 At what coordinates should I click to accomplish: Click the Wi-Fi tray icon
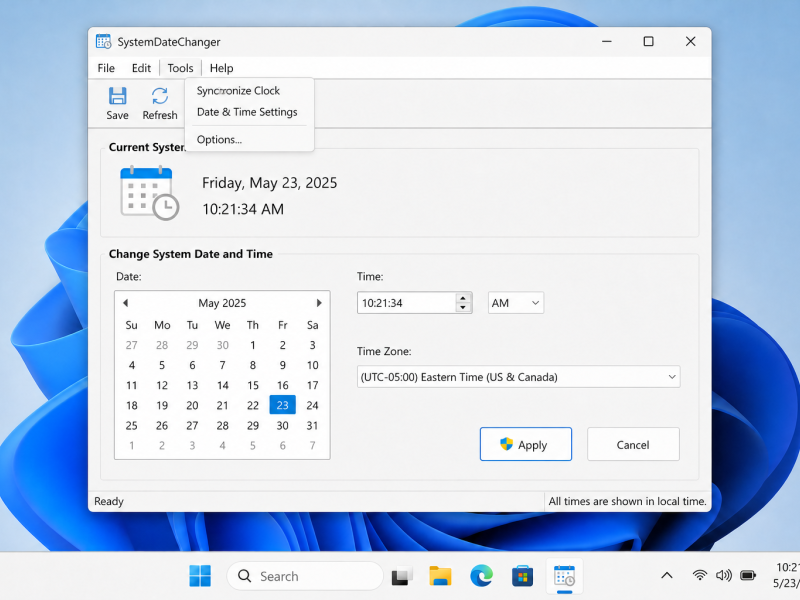pyautogui.click(x=699, y=576)
